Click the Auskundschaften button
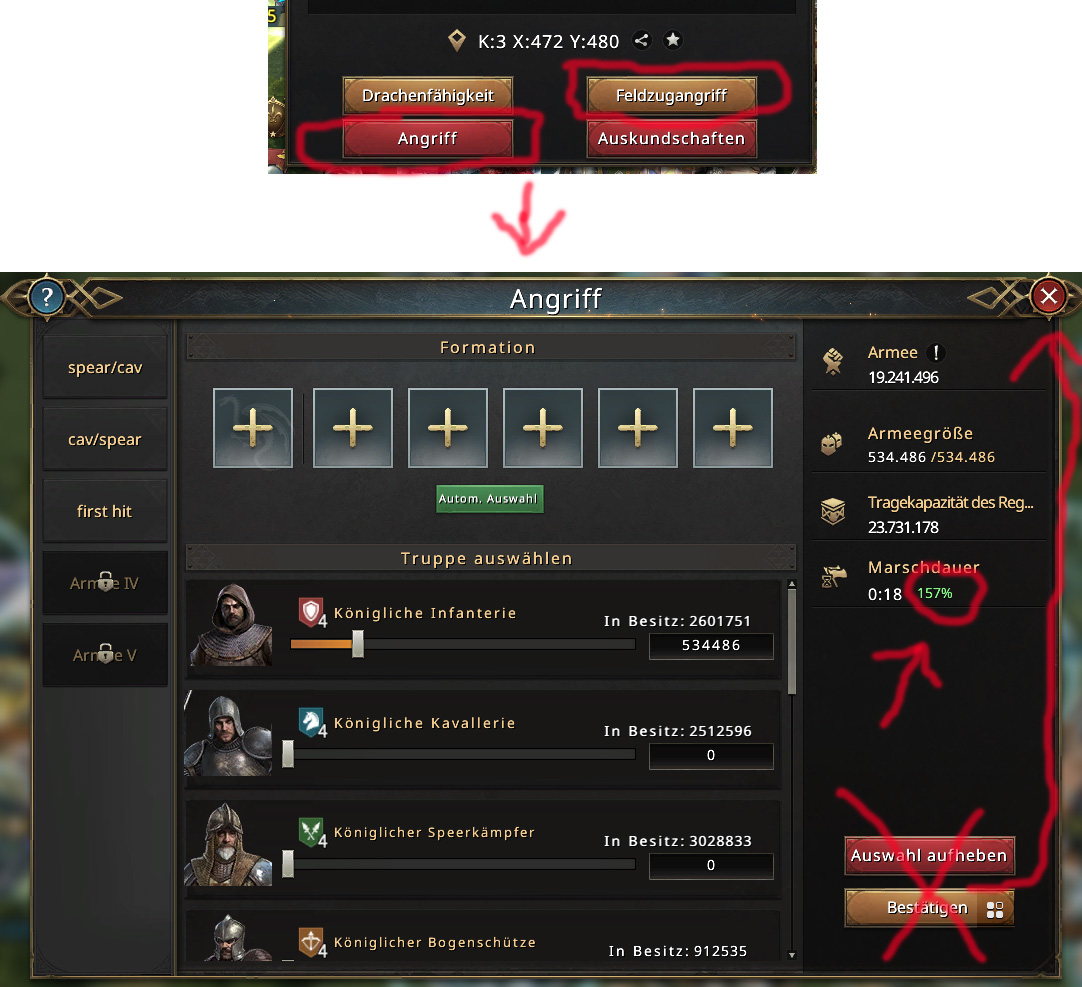1082x987 pixels. coord(671,139)
